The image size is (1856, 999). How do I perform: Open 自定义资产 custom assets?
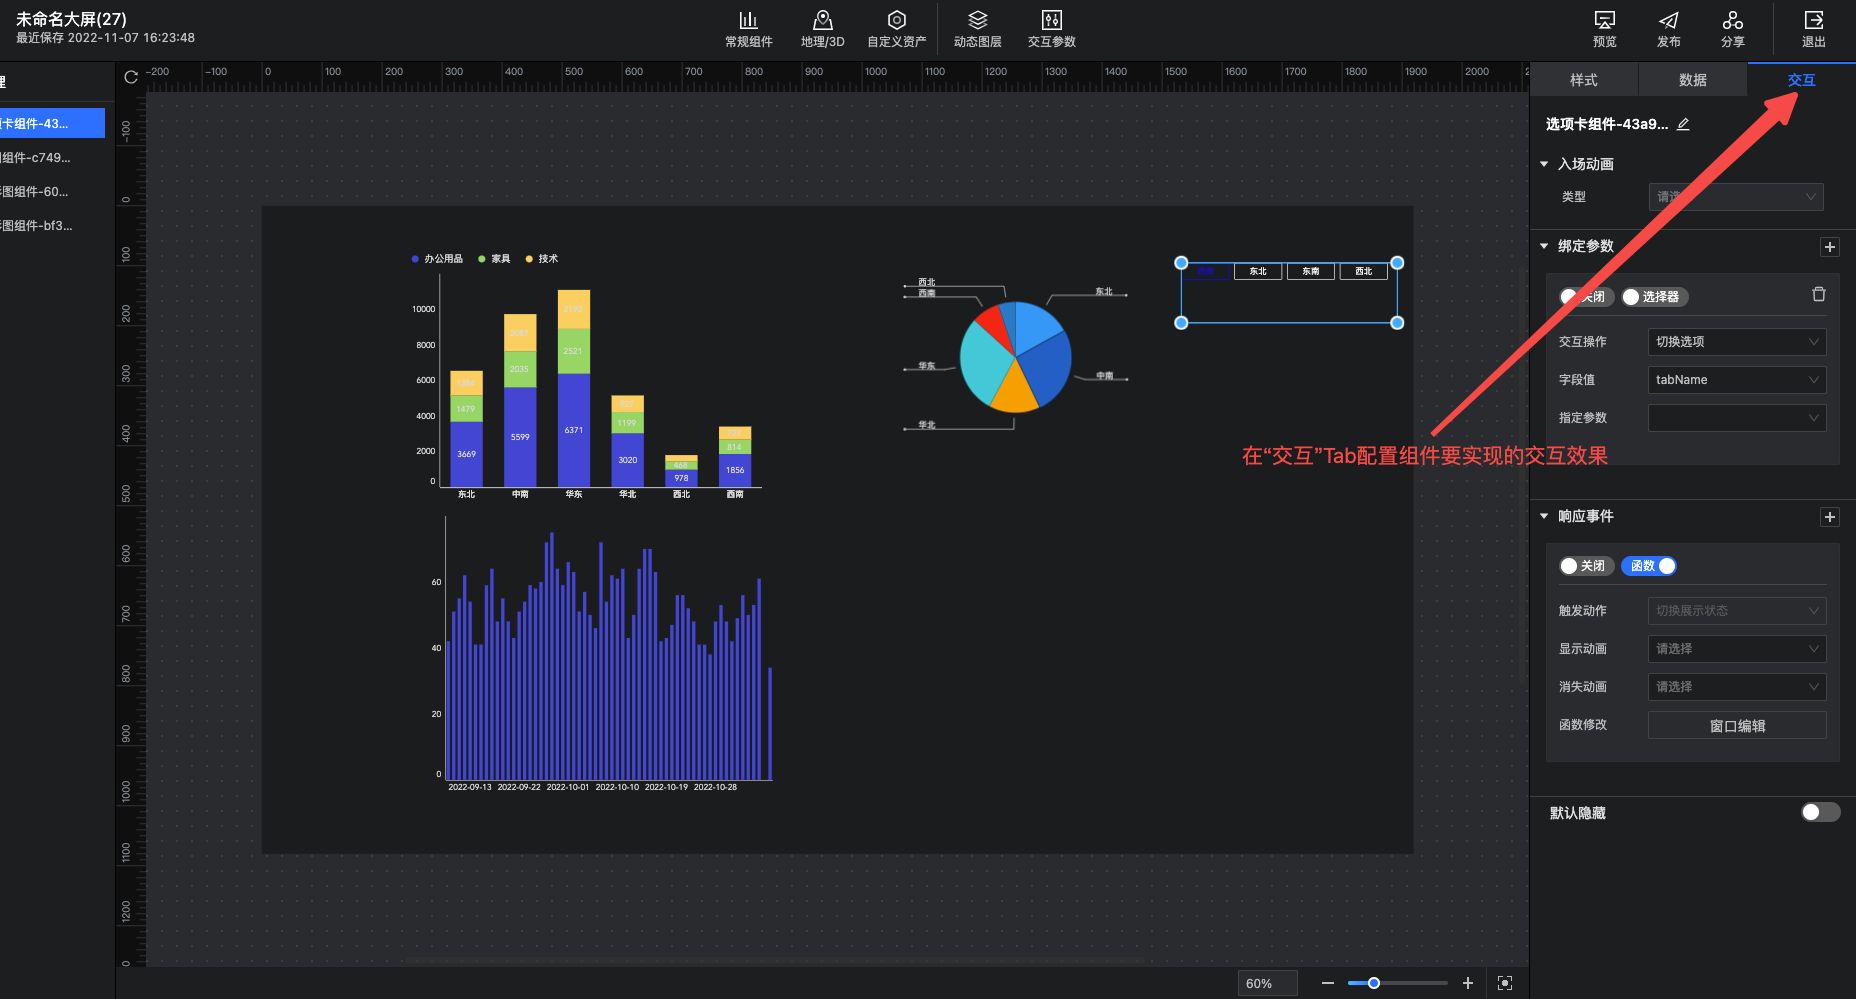pos(896,29)
